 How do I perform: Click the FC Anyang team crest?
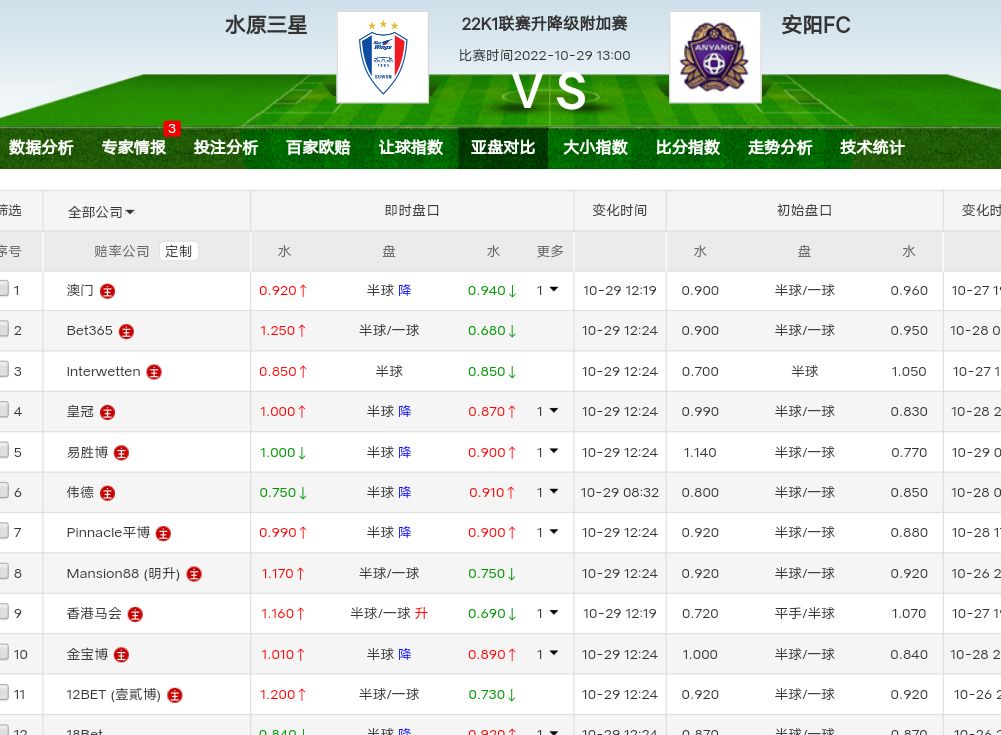coord(714,58)
